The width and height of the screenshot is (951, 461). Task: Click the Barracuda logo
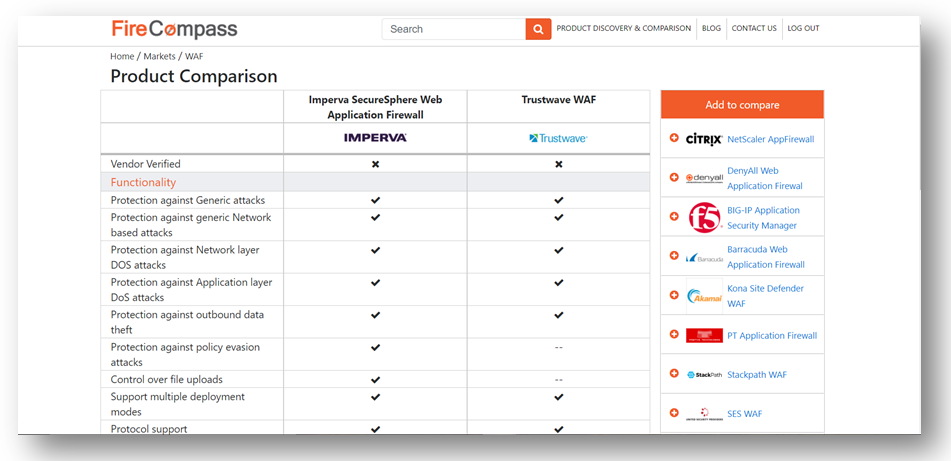[x=704, y=257]
